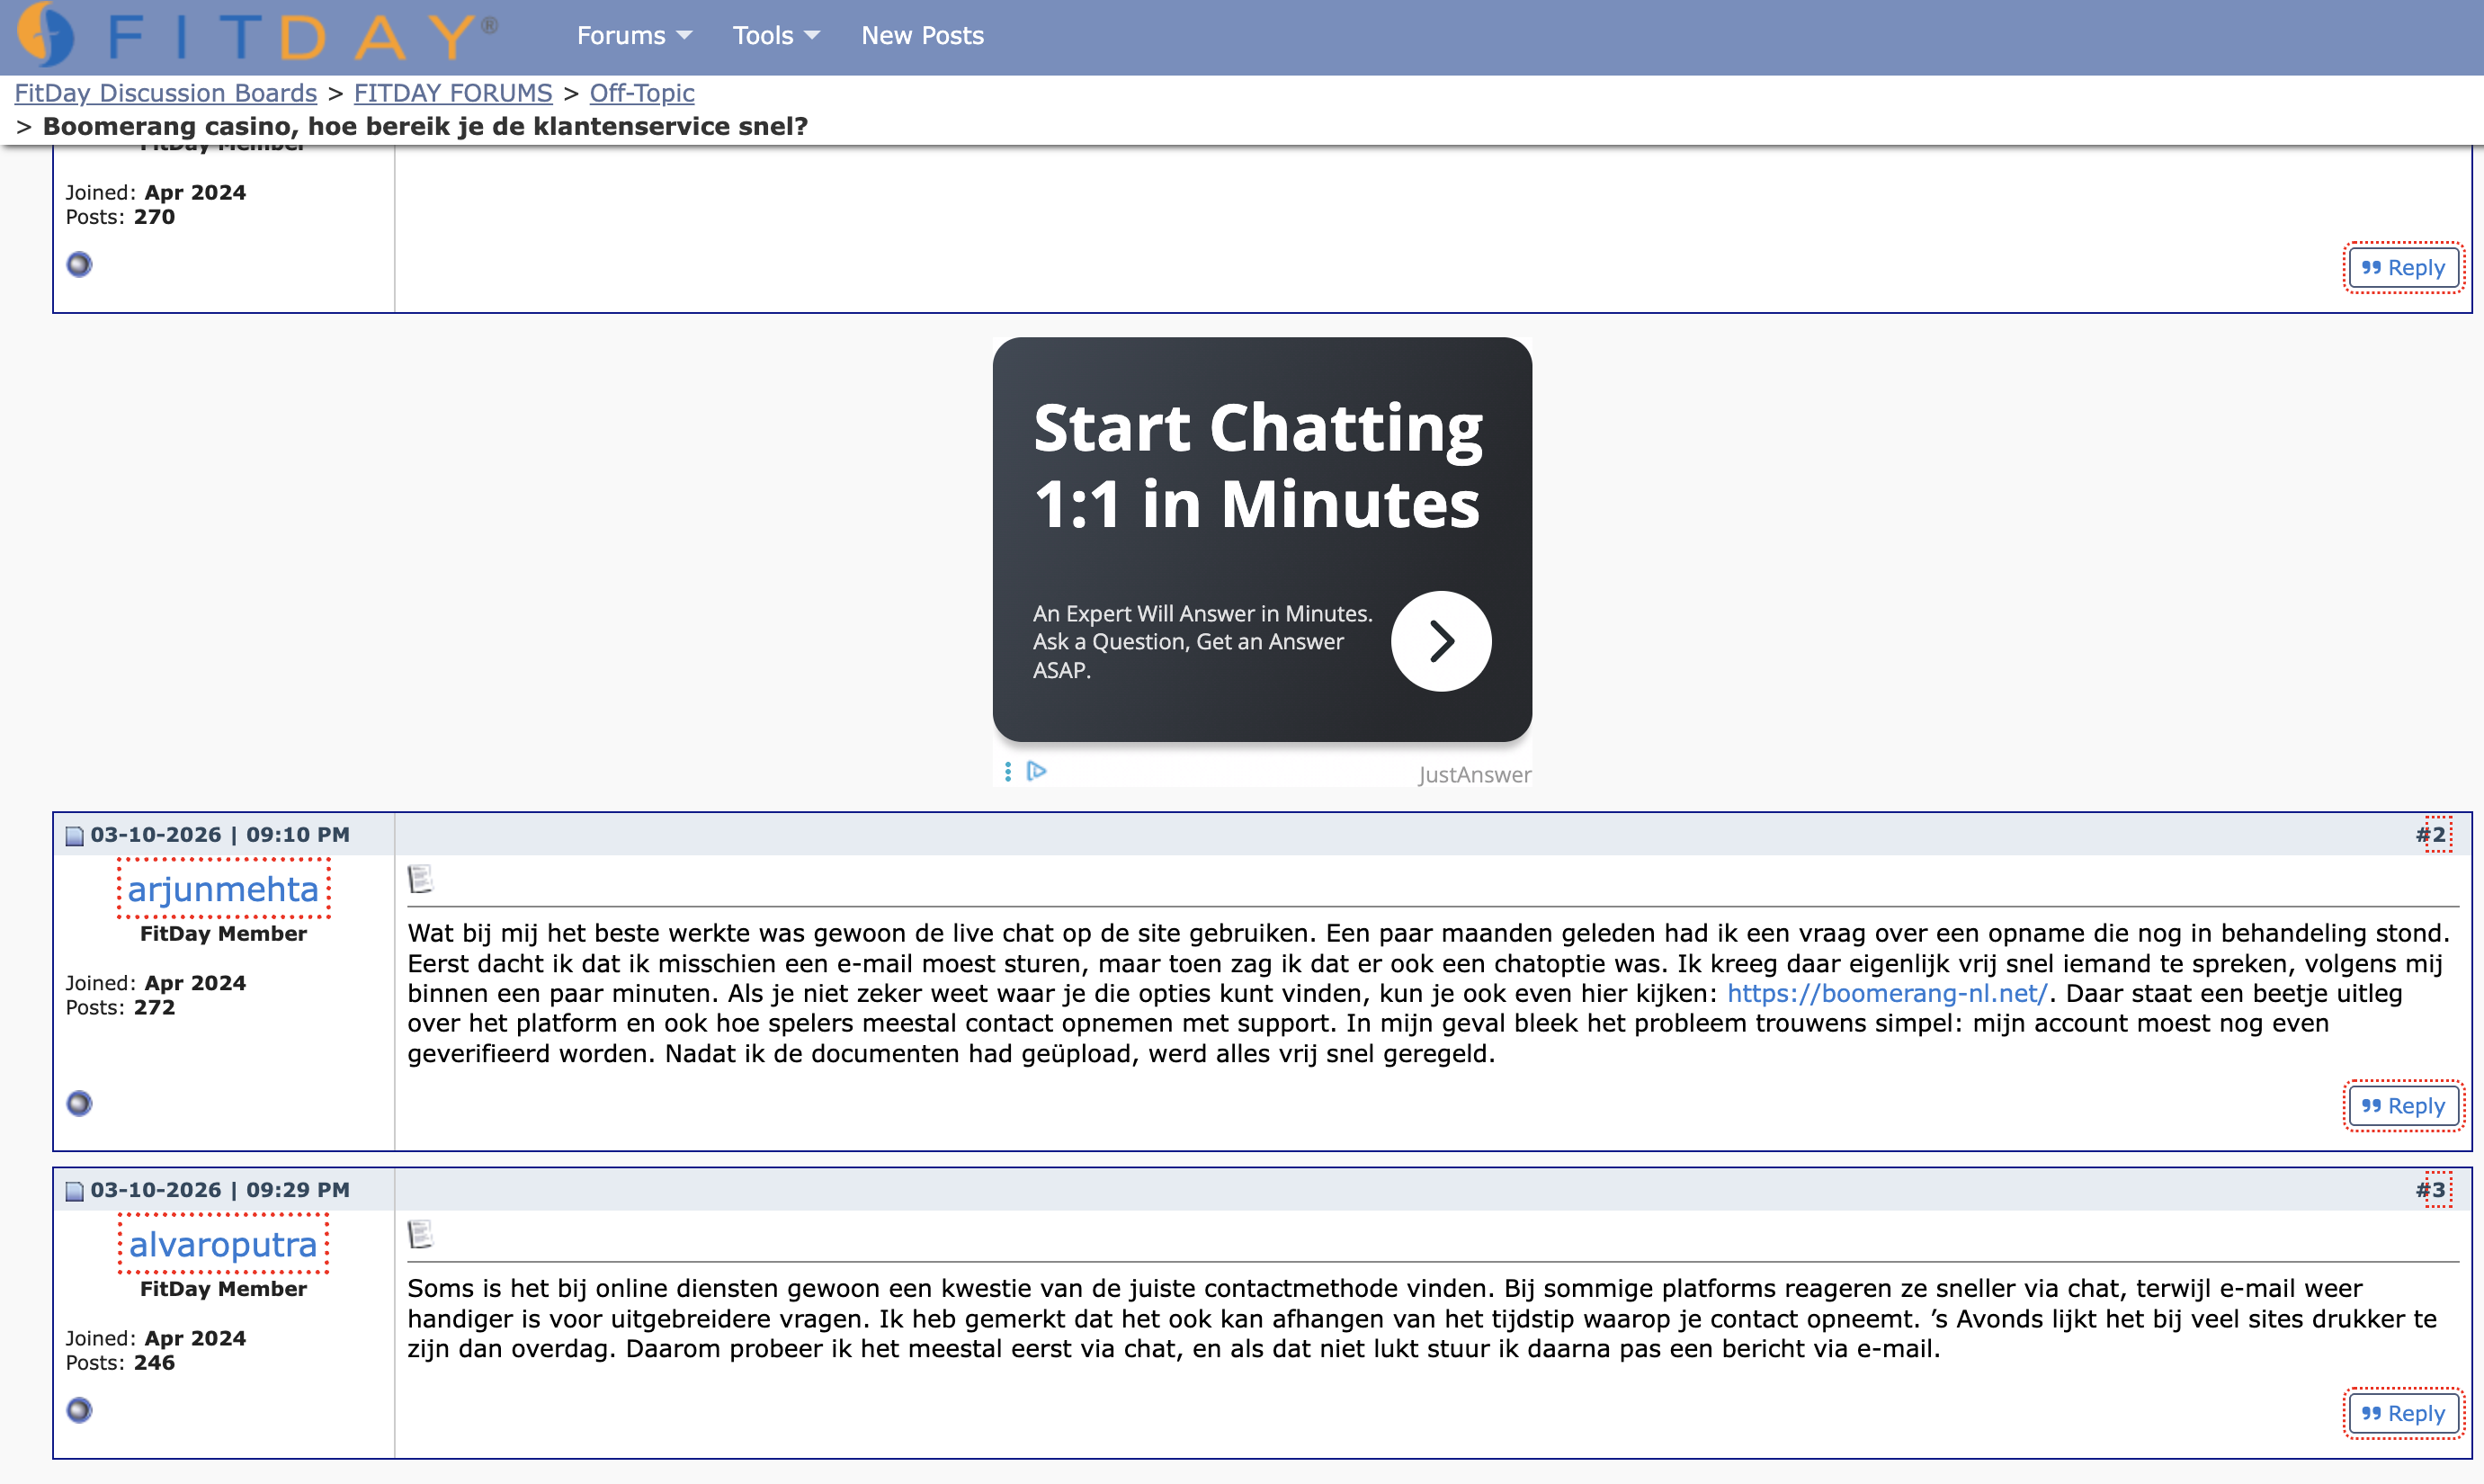
Task: Click the post icon beside 03-10-2026 09:29 PM
Action: tap(75, 1191)
